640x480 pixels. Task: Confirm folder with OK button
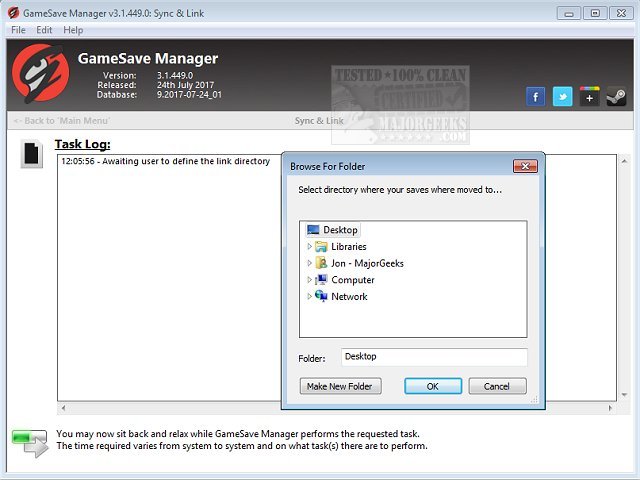click(x=433, y=386)
